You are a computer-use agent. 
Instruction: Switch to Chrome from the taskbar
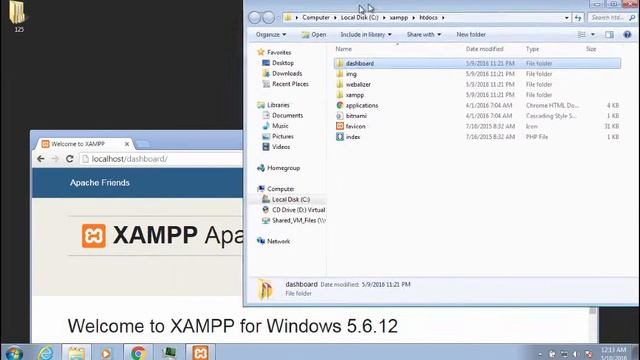tap(138, 353)
